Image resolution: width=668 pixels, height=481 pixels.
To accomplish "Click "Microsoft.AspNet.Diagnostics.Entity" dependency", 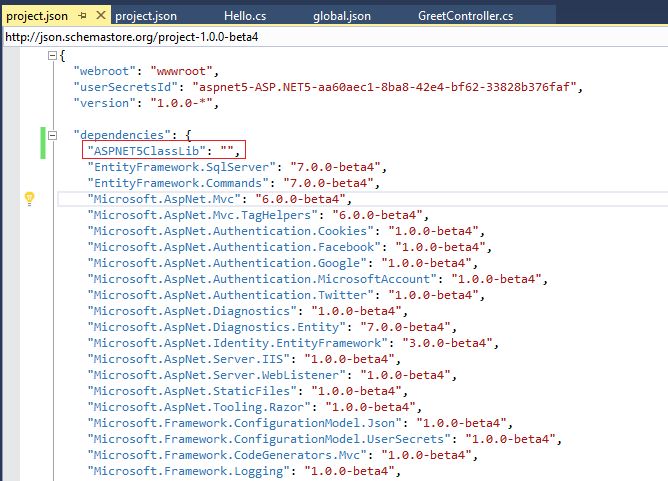I will [x=216, y=327].
